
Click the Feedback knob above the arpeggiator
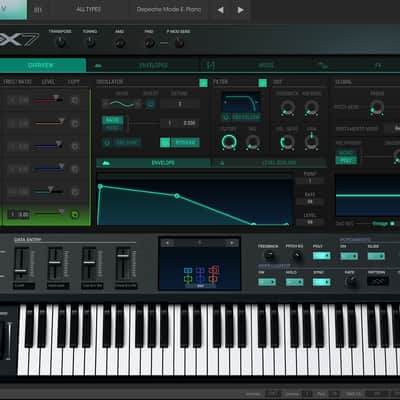point(268,256)
